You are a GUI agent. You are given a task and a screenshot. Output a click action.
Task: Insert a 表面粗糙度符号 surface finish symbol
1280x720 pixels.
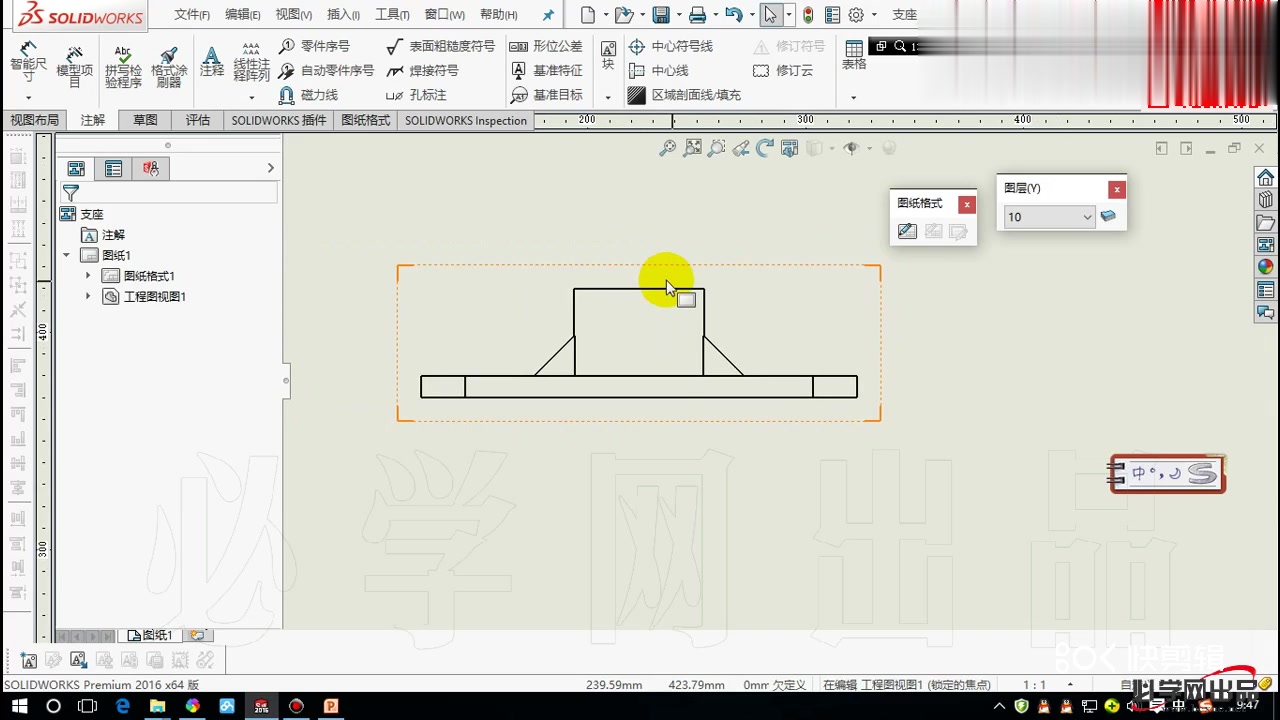pyautogui.click(x=440, y=46)
